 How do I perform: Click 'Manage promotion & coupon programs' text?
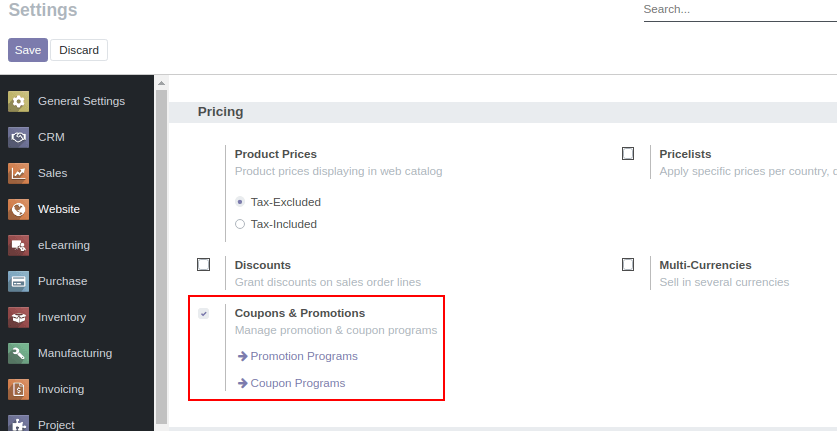[336, 330]
